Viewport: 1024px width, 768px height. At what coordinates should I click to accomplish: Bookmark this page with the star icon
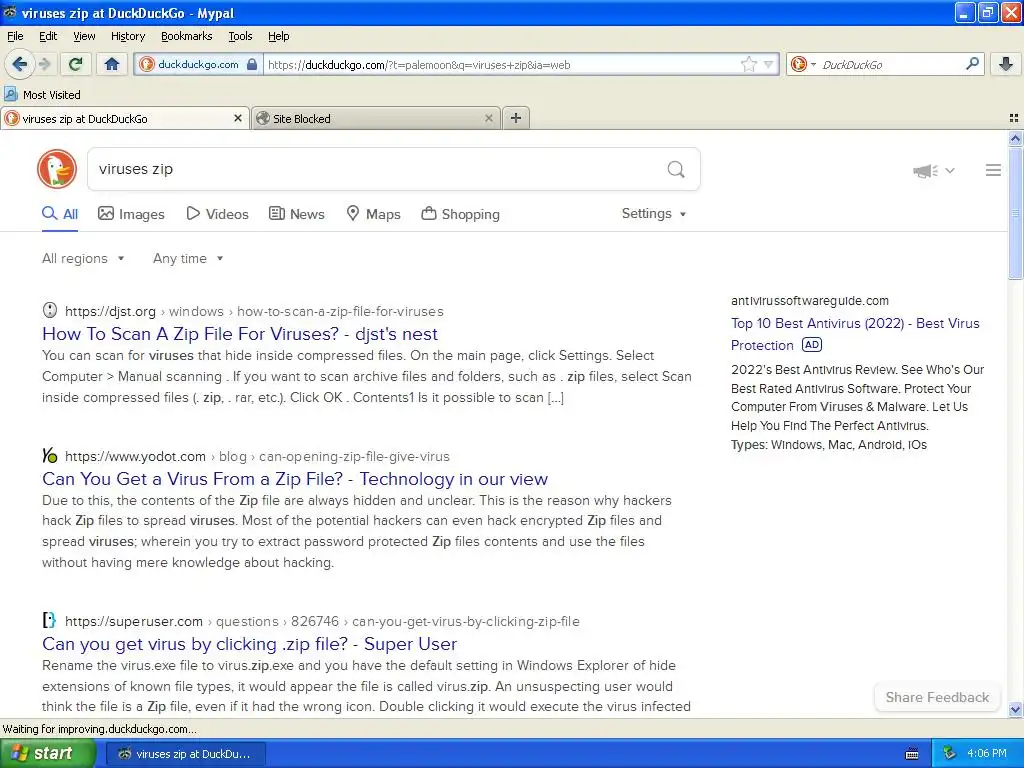pyautogui.click(x=748, y=65)
